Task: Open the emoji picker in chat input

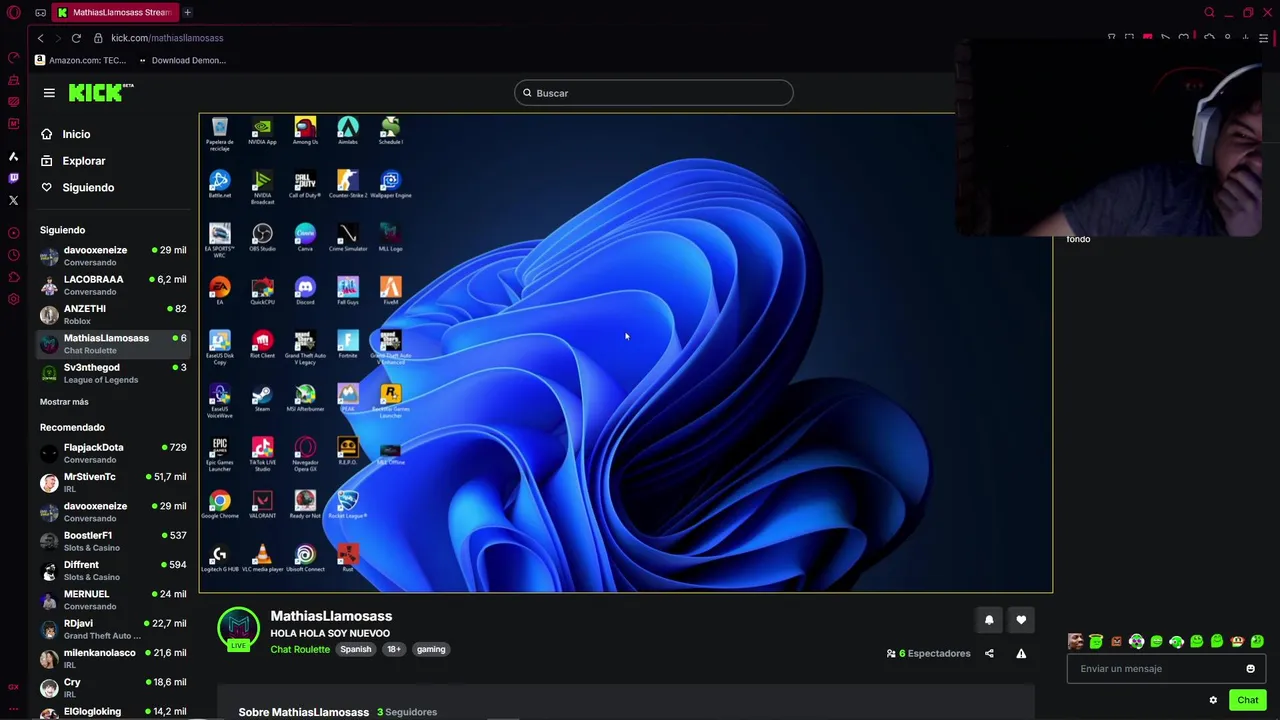Action: [x=1250, y=669]
